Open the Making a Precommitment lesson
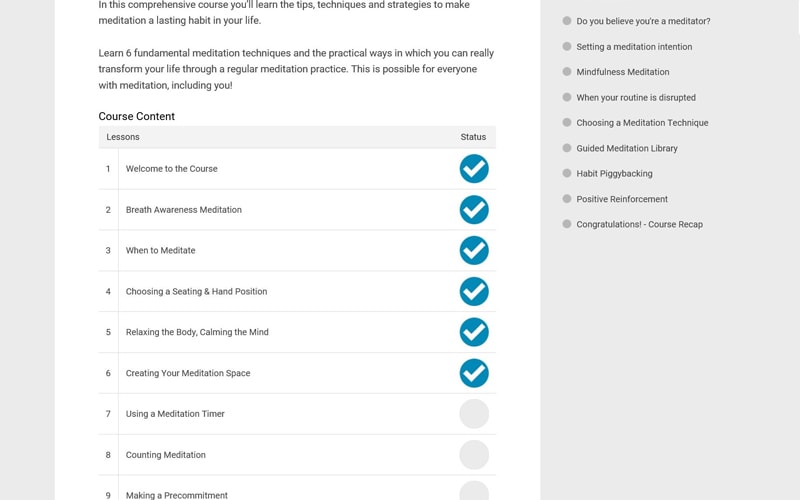 tap(177, 495)
